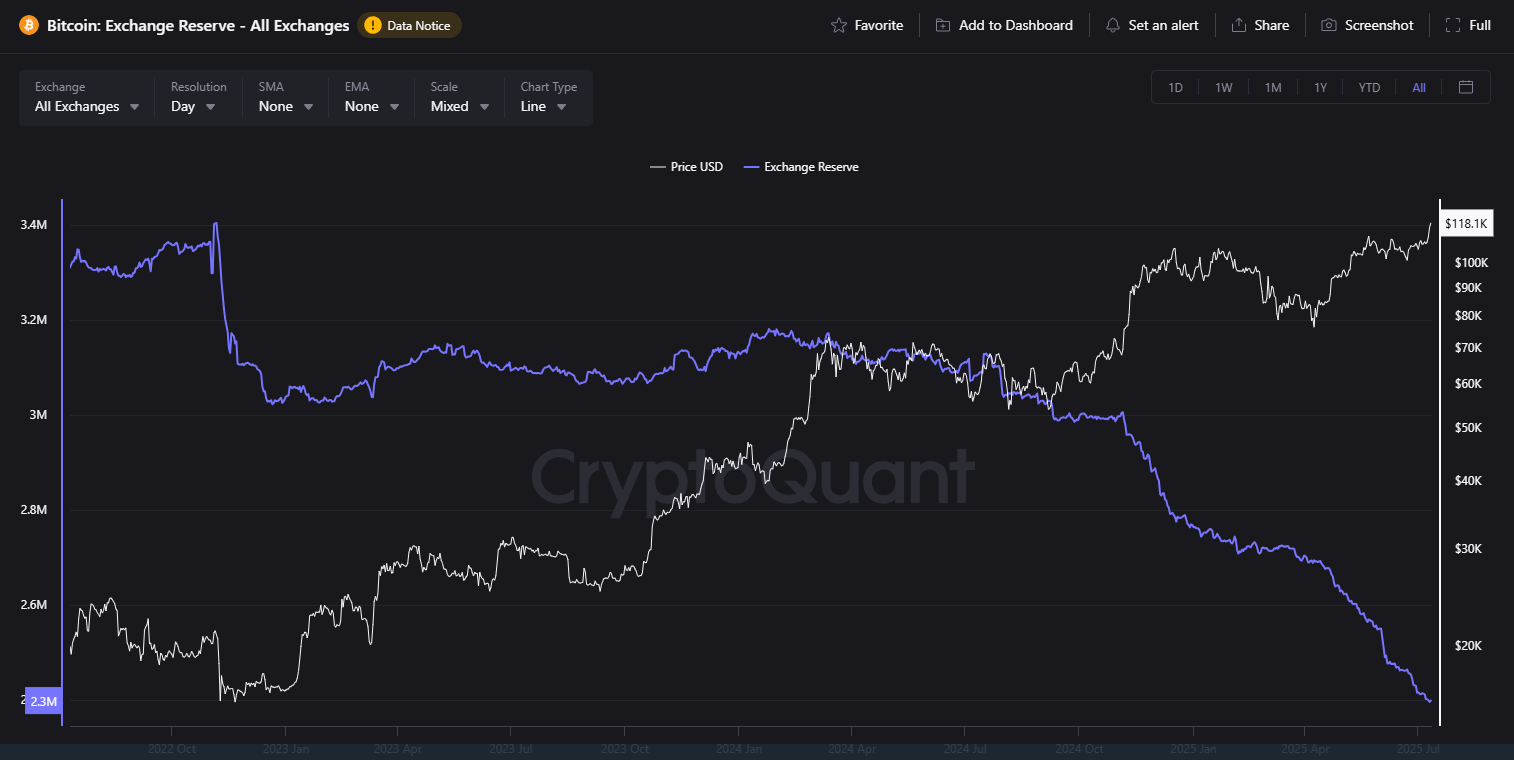The image size is (1514, 760).
Task: Click the $30K right axis label
Action: 1468,549
